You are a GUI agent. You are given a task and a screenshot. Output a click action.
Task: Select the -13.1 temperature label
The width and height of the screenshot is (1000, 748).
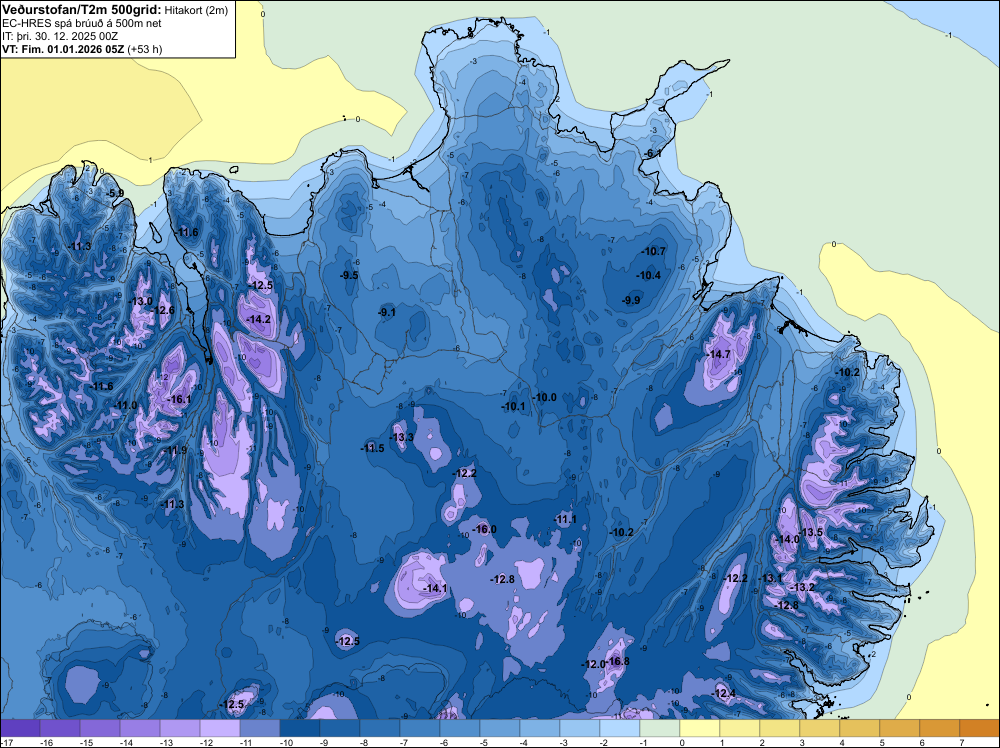770,578
